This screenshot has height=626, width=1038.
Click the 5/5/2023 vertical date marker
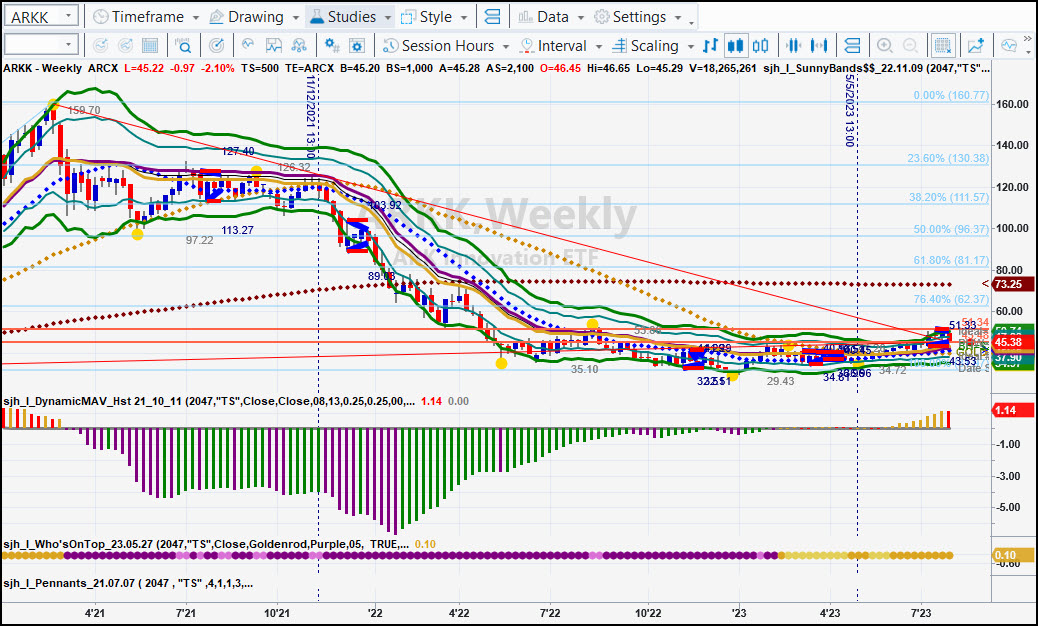[x=850, y=110]
